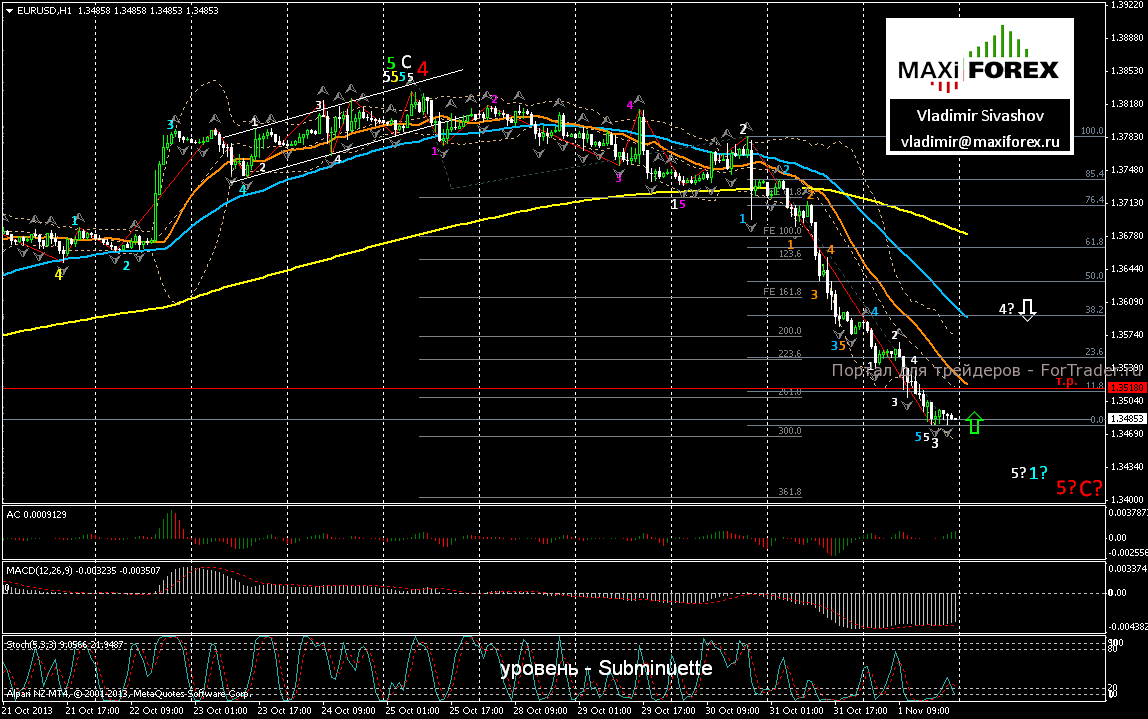Click the green up arrow marker
This screenshot has height=719, width=1148.
coord(975,422)
